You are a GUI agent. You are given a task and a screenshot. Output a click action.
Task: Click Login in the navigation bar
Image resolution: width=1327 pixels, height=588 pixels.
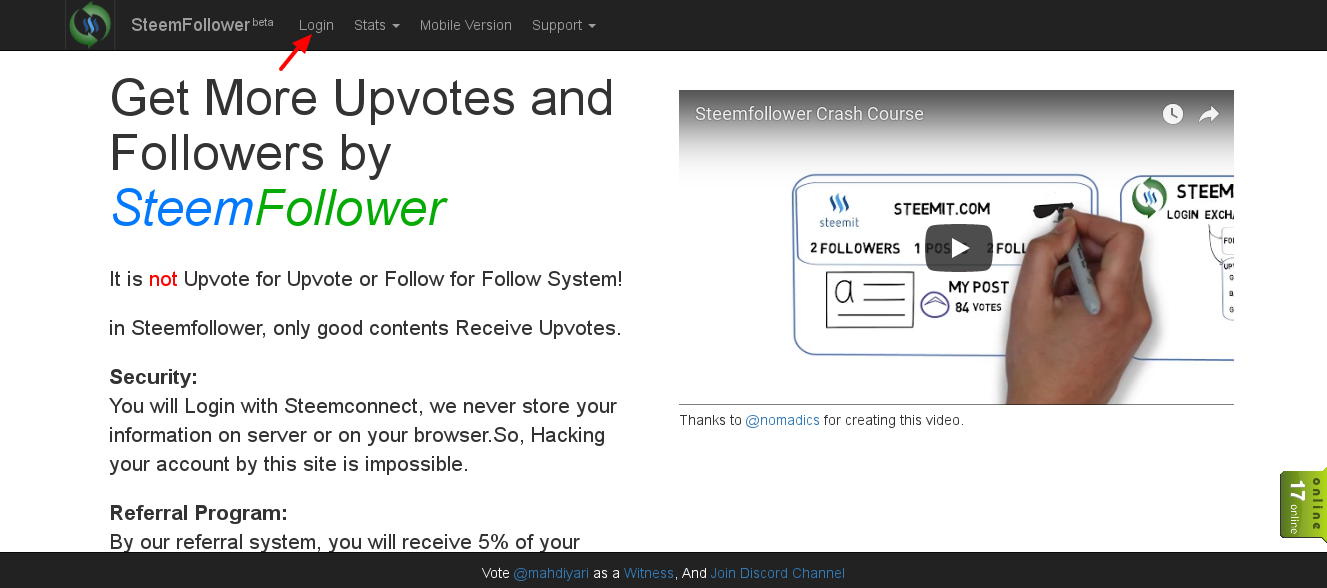tap(316, 25)
